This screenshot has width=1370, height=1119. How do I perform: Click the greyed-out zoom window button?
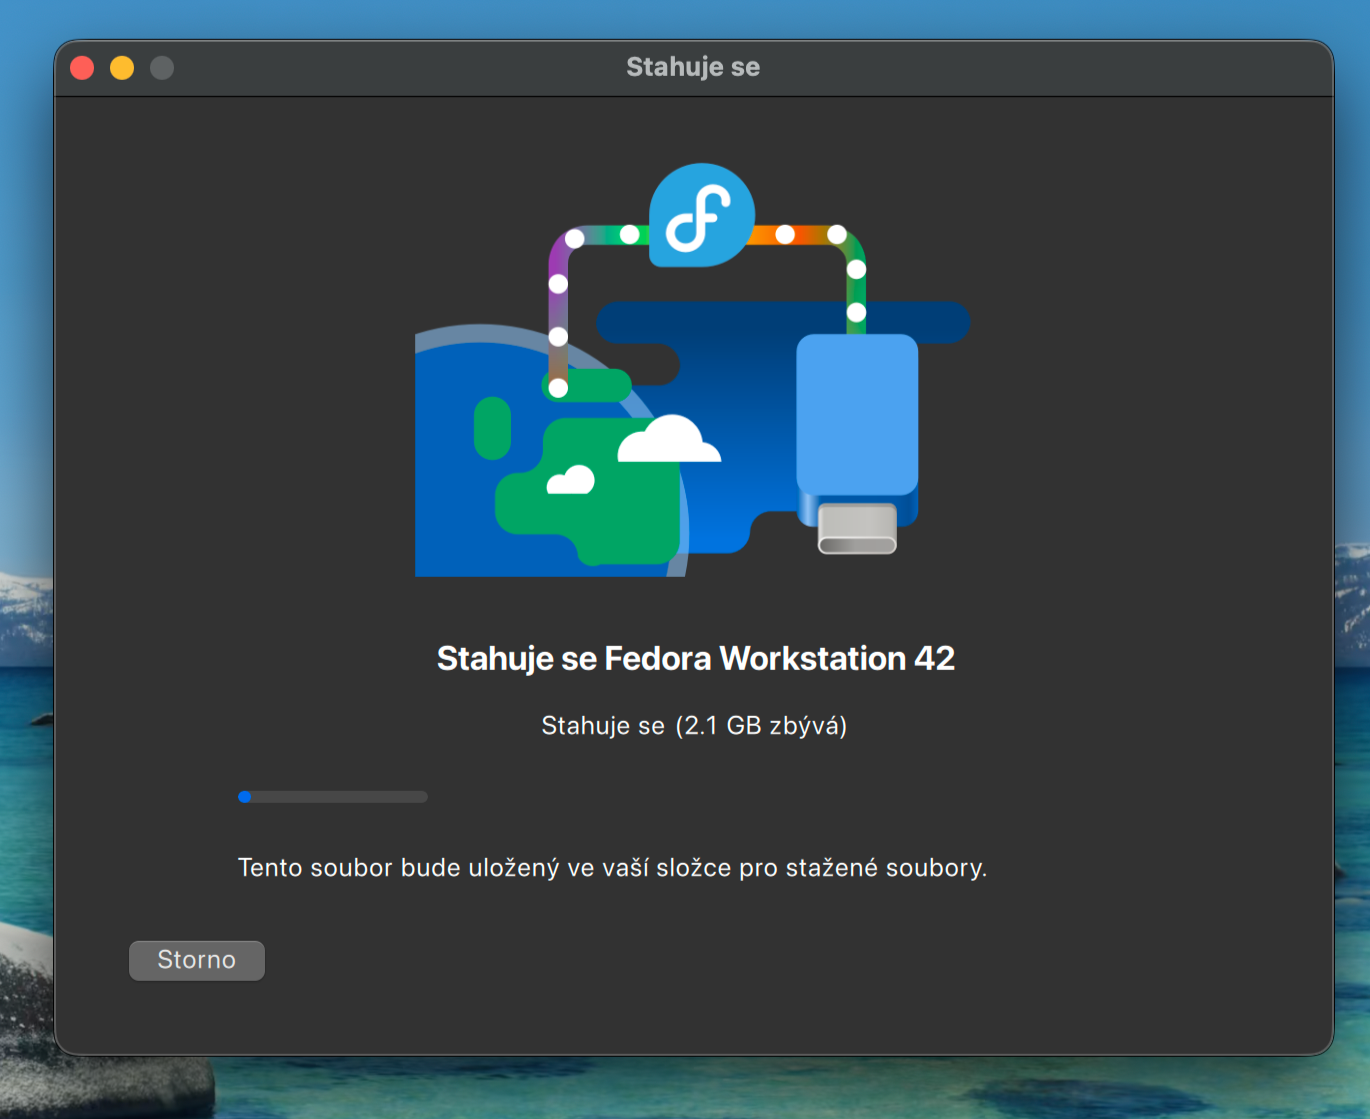(162, 68)
